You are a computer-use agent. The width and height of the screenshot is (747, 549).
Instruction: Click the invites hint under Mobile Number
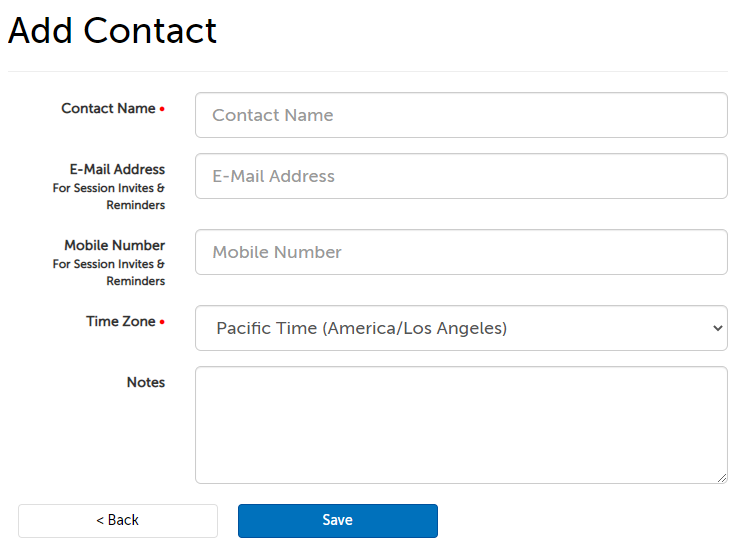click(109, 272)
